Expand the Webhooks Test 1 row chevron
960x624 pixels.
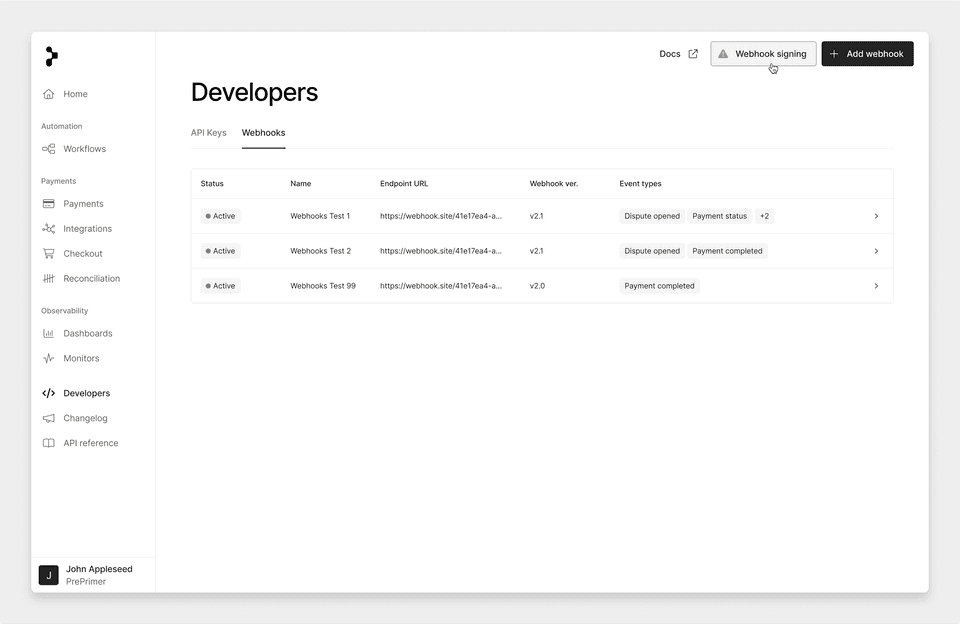pyautogui.click(x=876, y=216)
